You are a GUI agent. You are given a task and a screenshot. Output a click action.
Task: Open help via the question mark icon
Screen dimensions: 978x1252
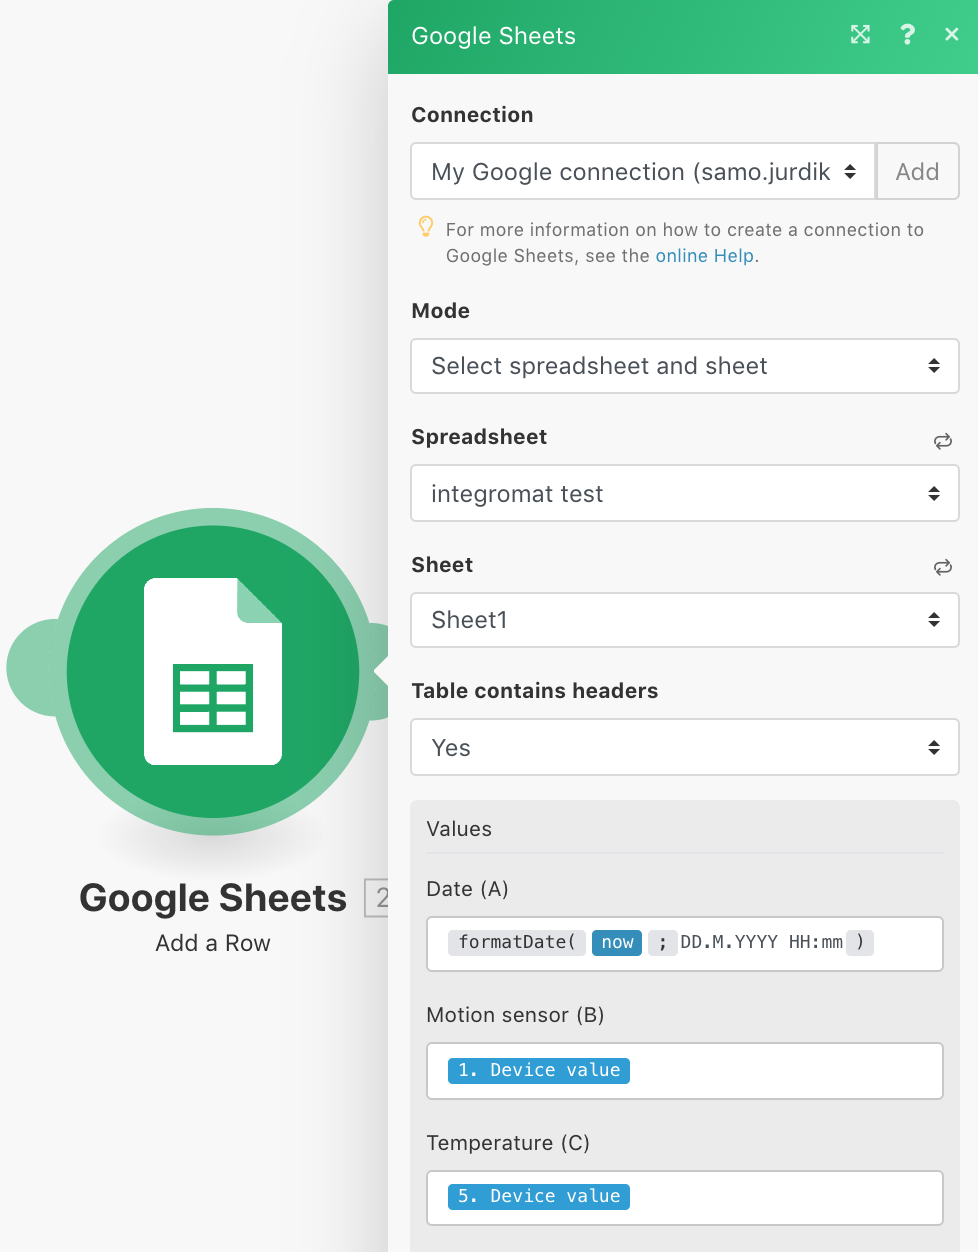(907, 34)
